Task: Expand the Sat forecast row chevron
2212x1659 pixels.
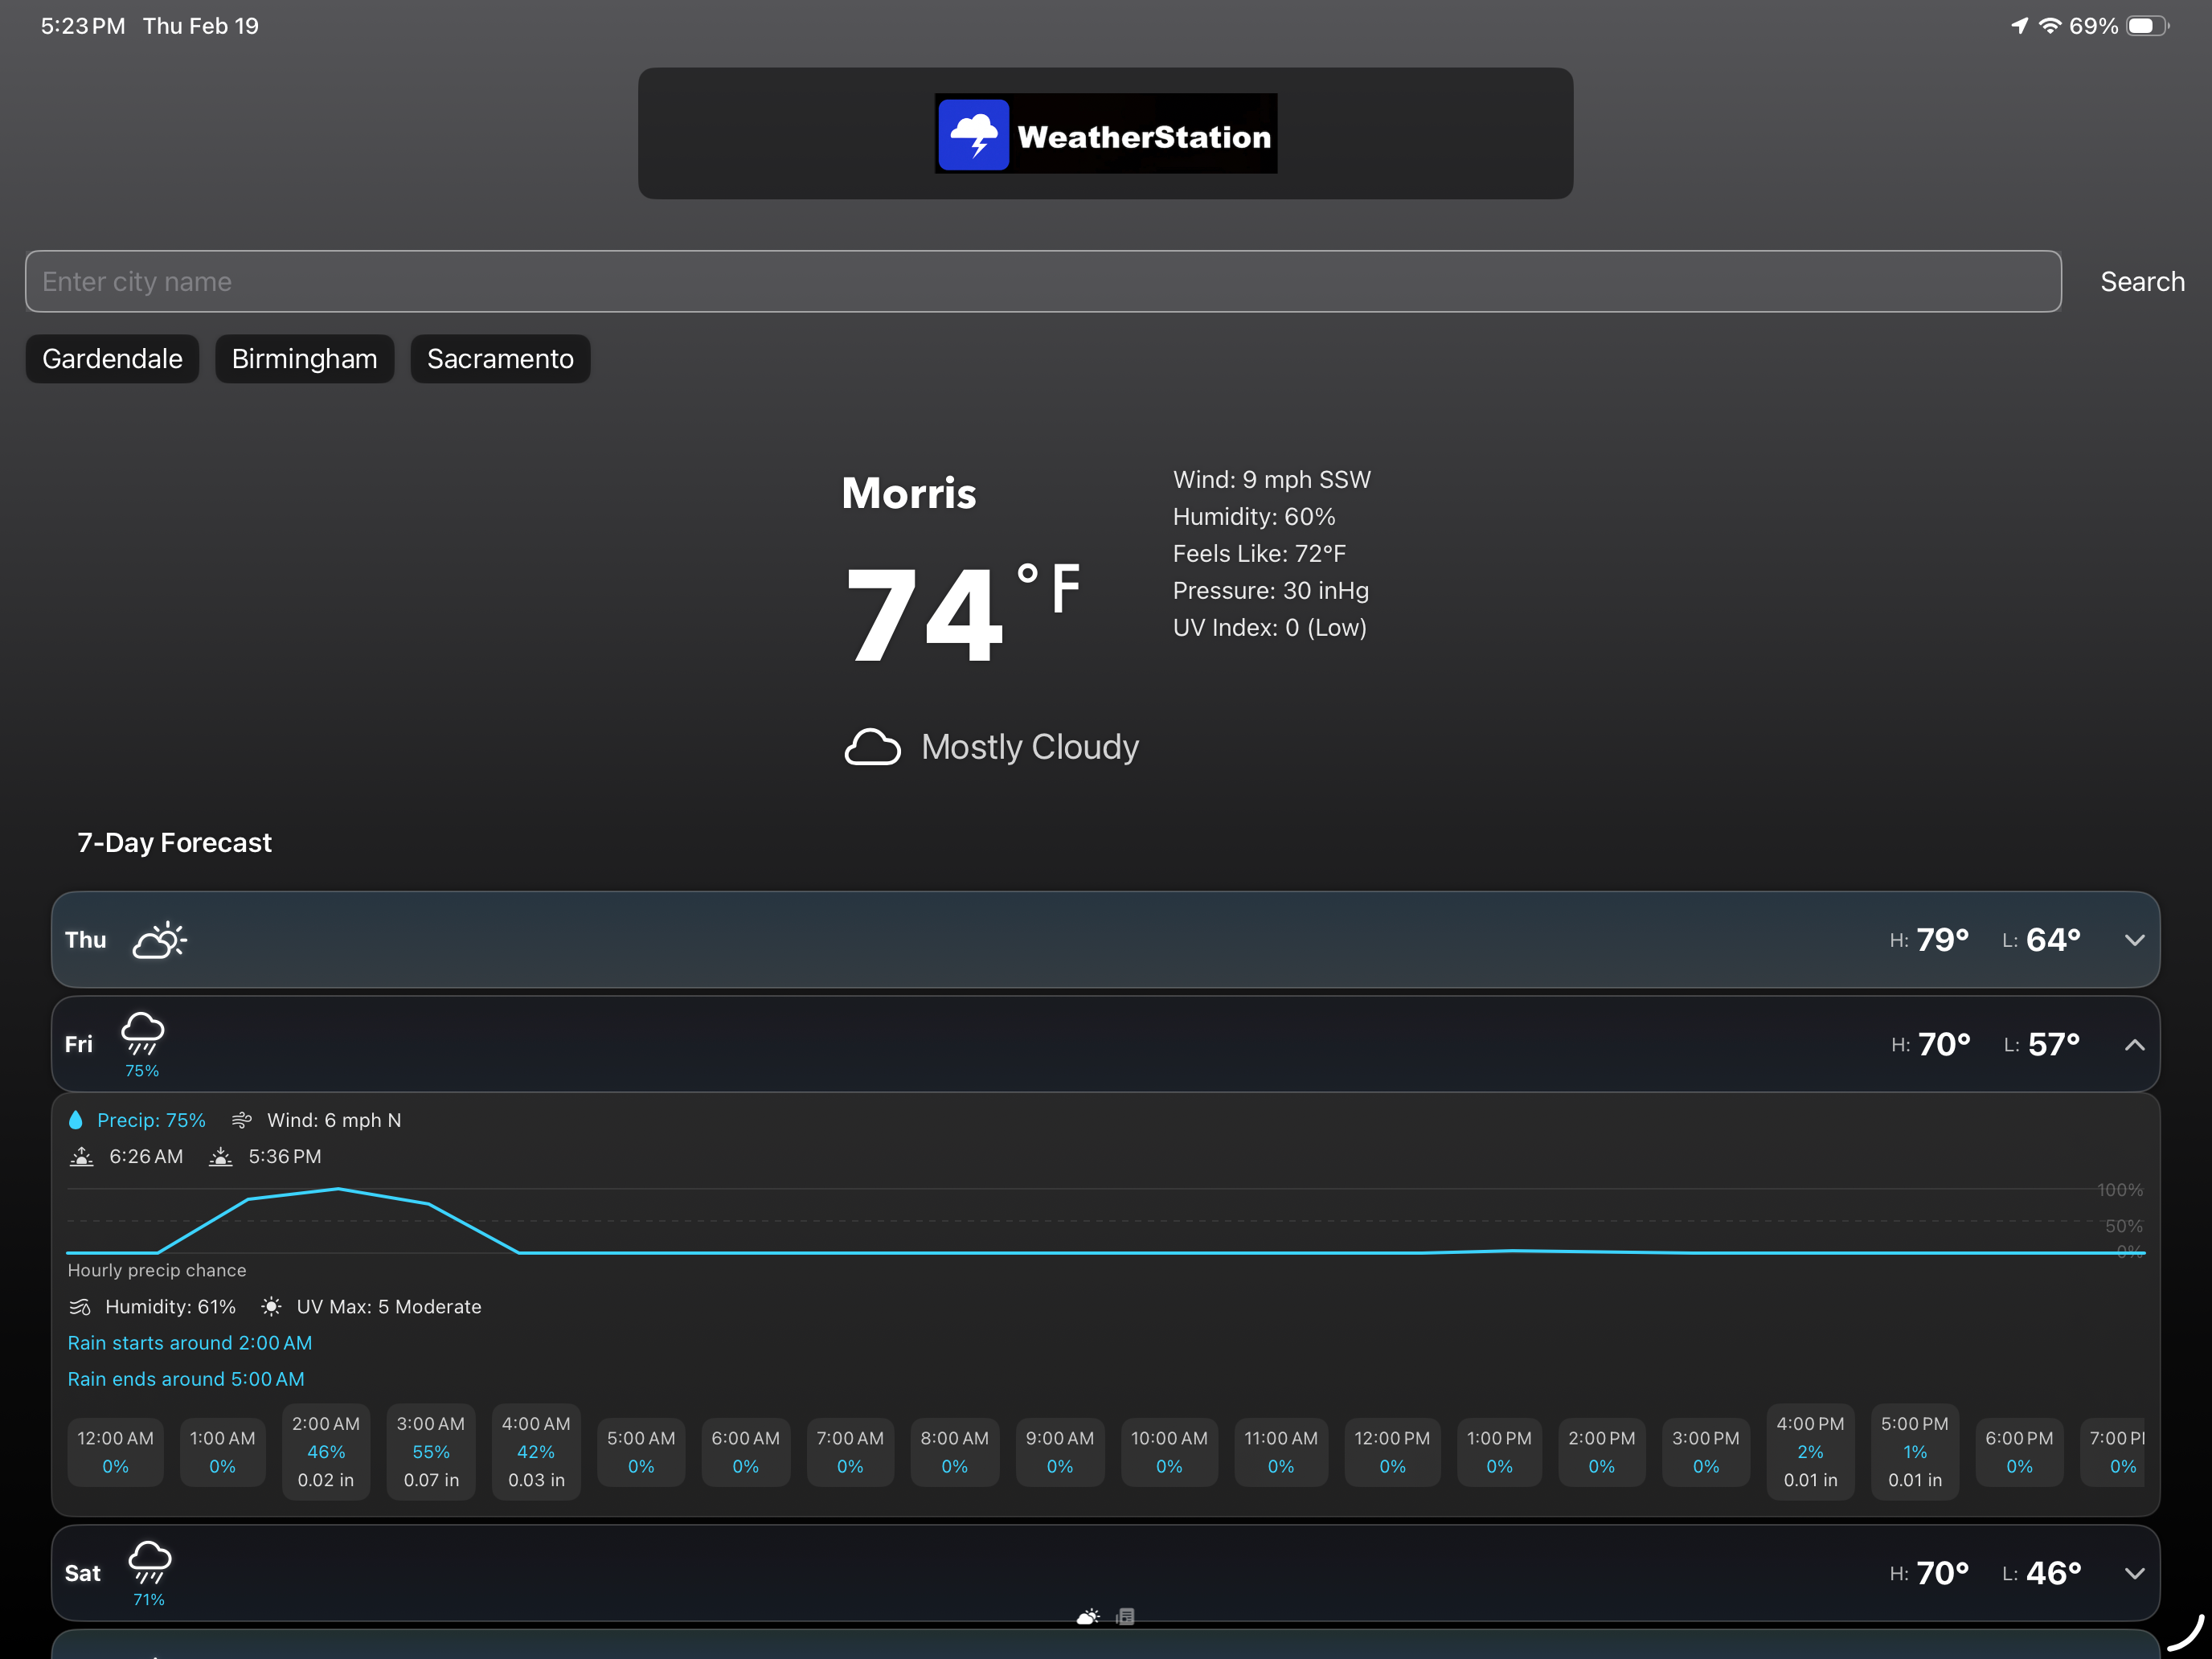Action: click(2134, 1573)
